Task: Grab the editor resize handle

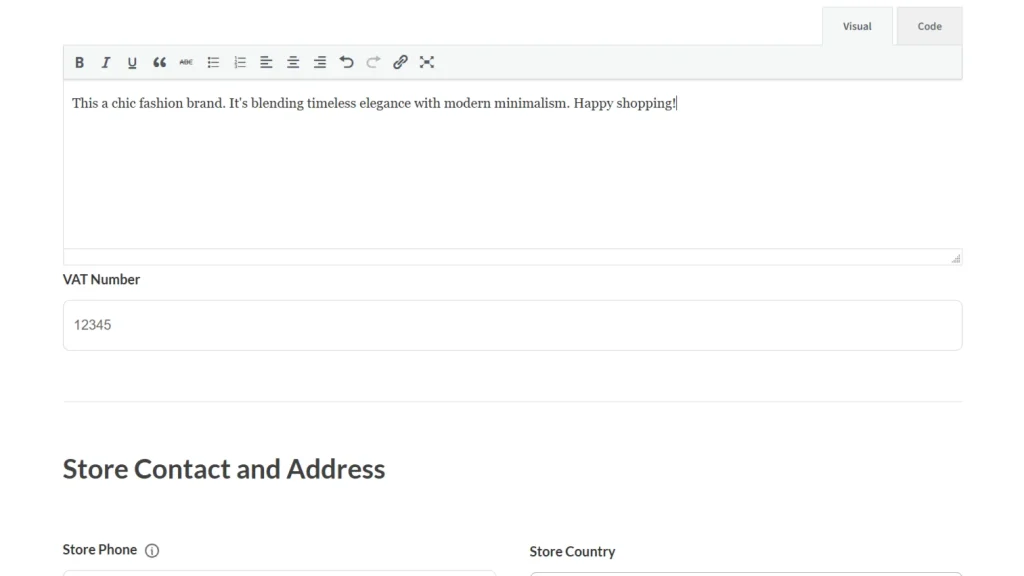Action: [956, 258]
